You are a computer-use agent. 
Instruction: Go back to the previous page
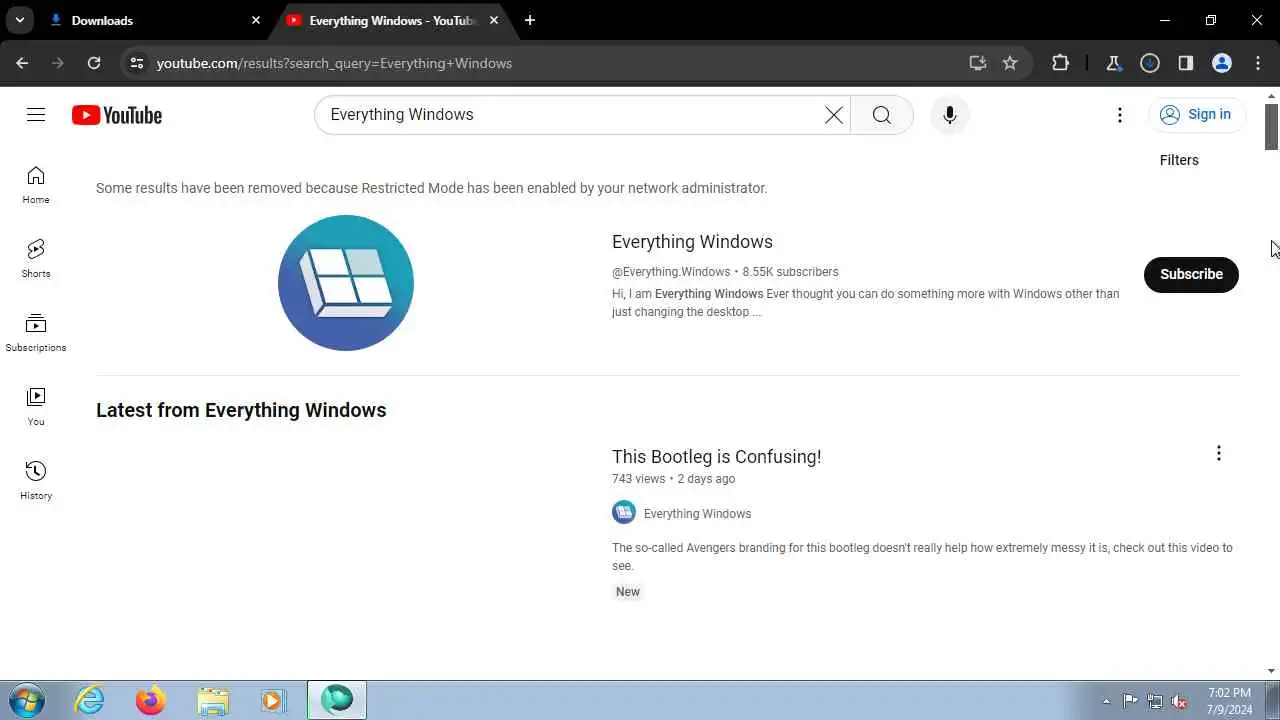pos(22,63)
